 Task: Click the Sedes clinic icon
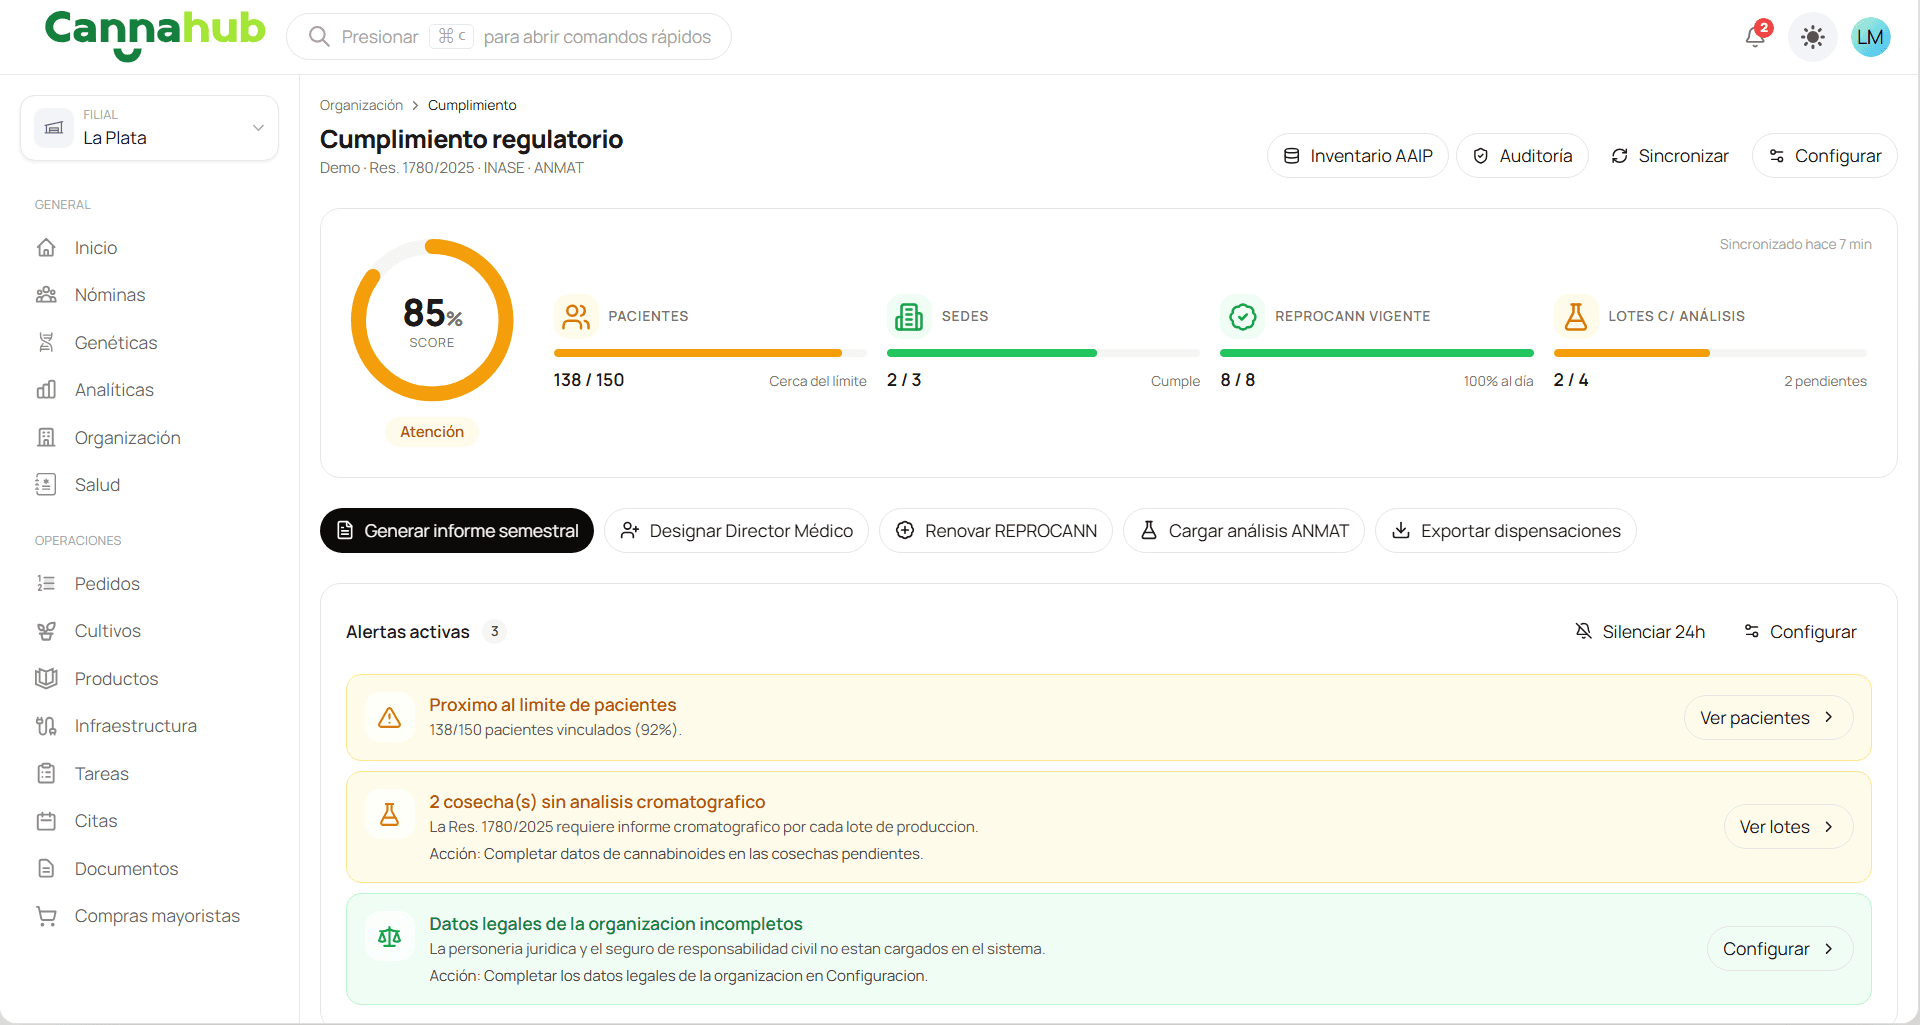[x=909, y=317]
